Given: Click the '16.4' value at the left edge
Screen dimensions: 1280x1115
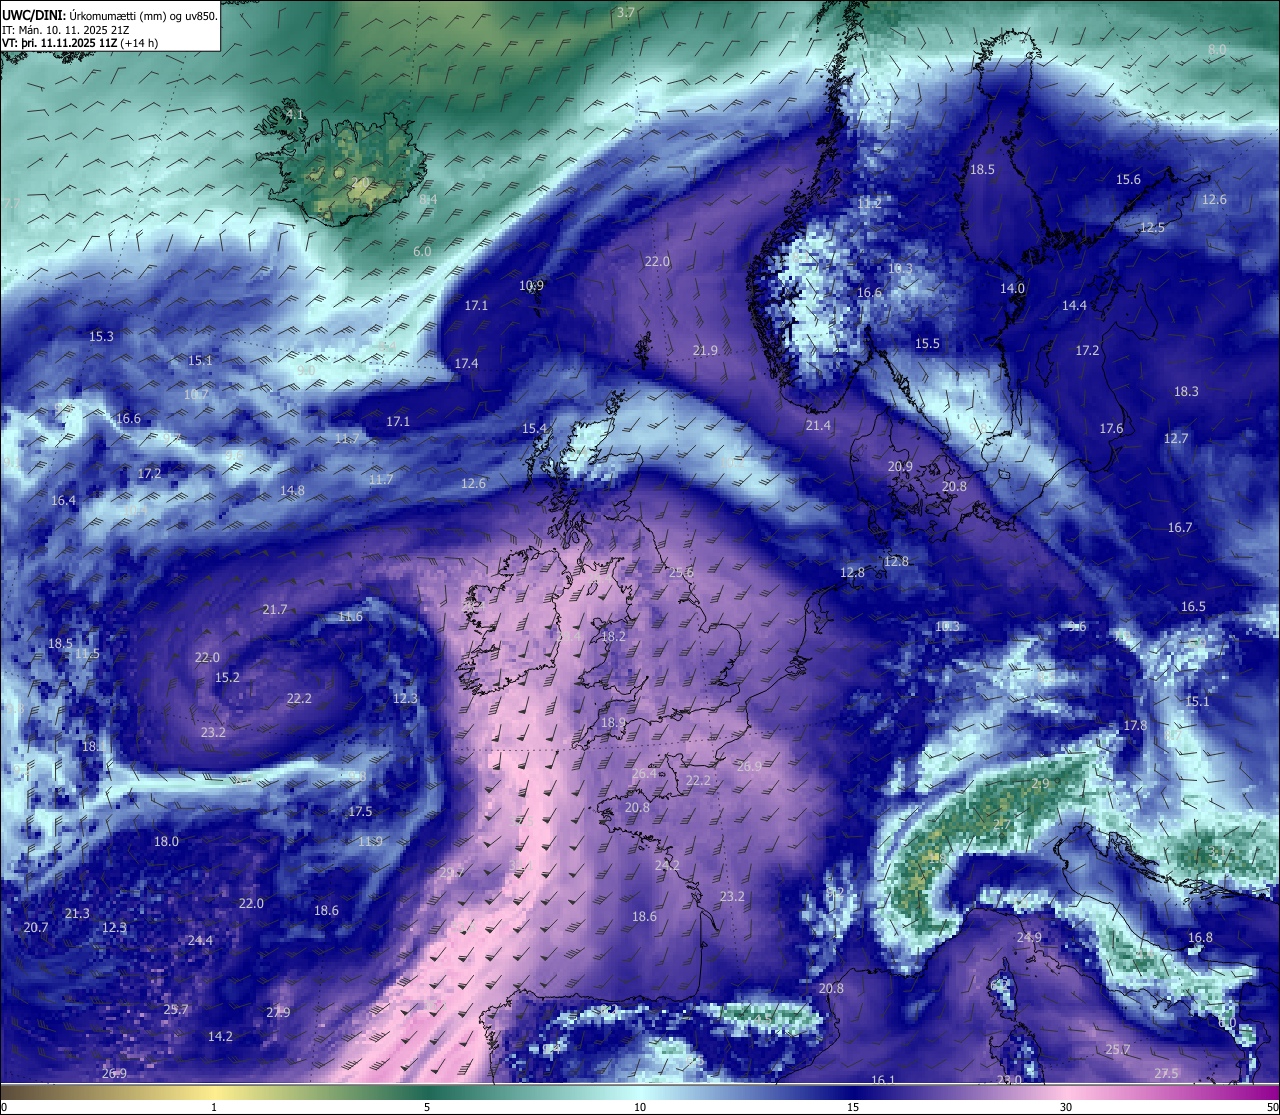Looking at the screenshot, I should click(x=63, y=500).
